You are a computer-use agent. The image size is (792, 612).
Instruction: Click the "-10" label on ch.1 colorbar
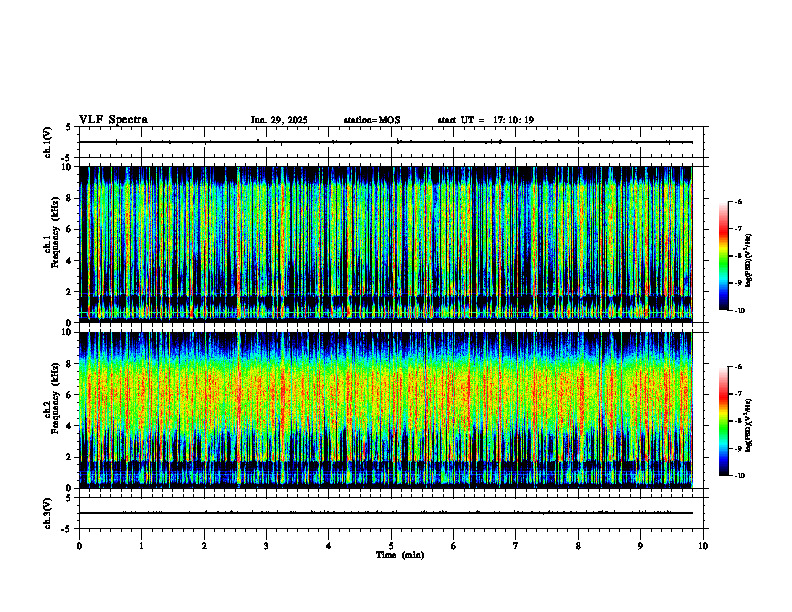tap(740, 311)
